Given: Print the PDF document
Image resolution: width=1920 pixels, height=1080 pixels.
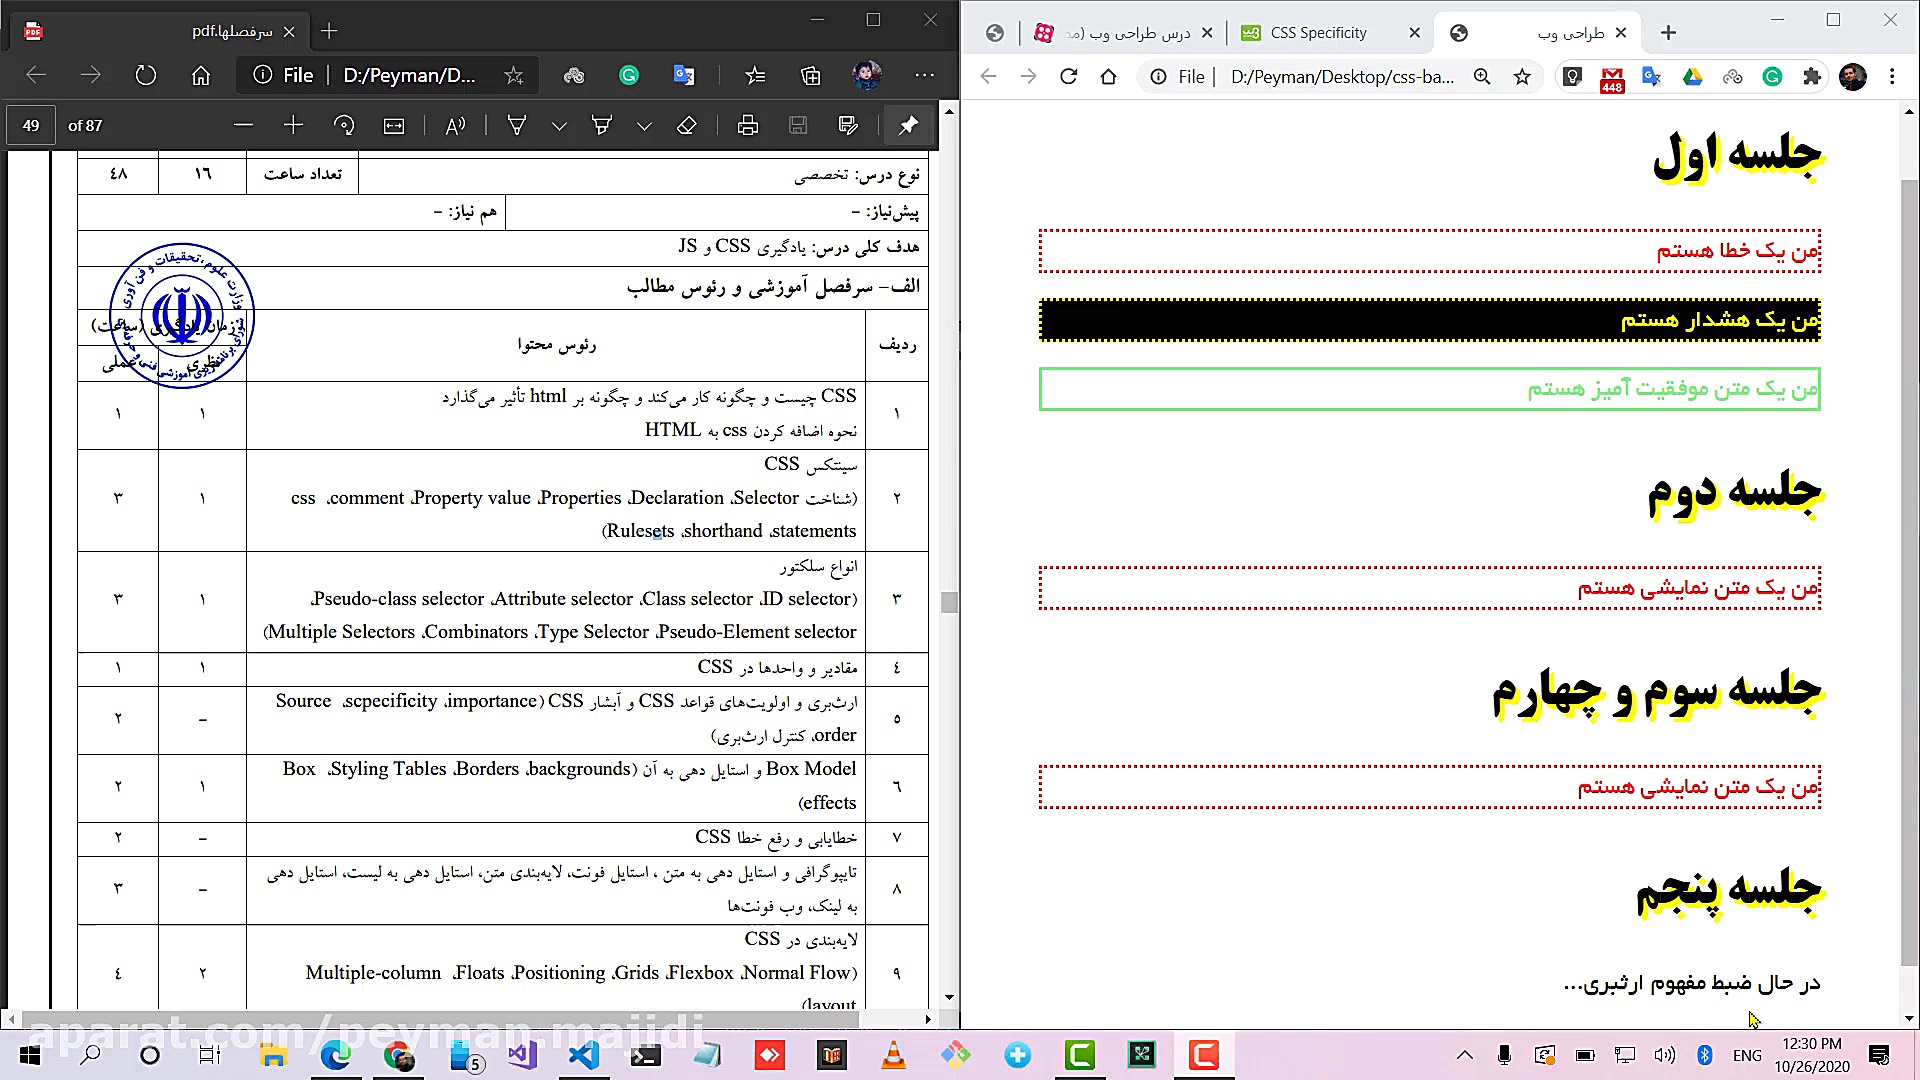Looking at the screenshot, I should pyautogui.click(x=747, y=126).
